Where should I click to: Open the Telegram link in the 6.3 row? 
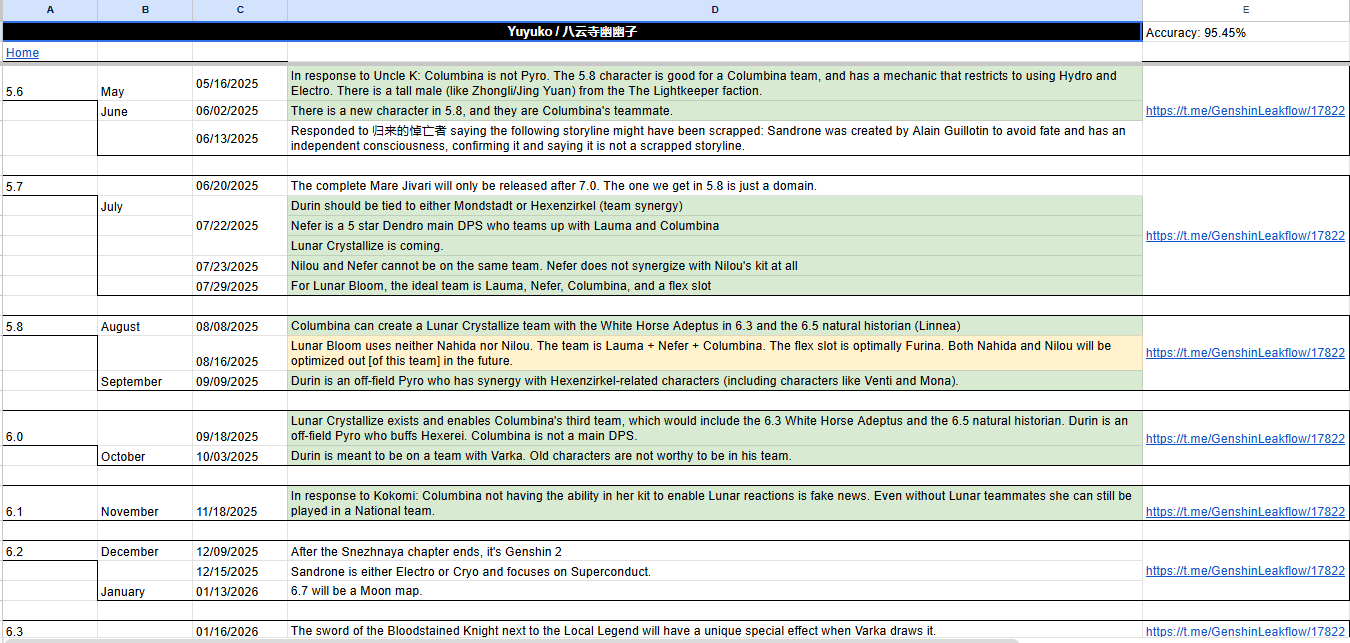(1245, 631)
